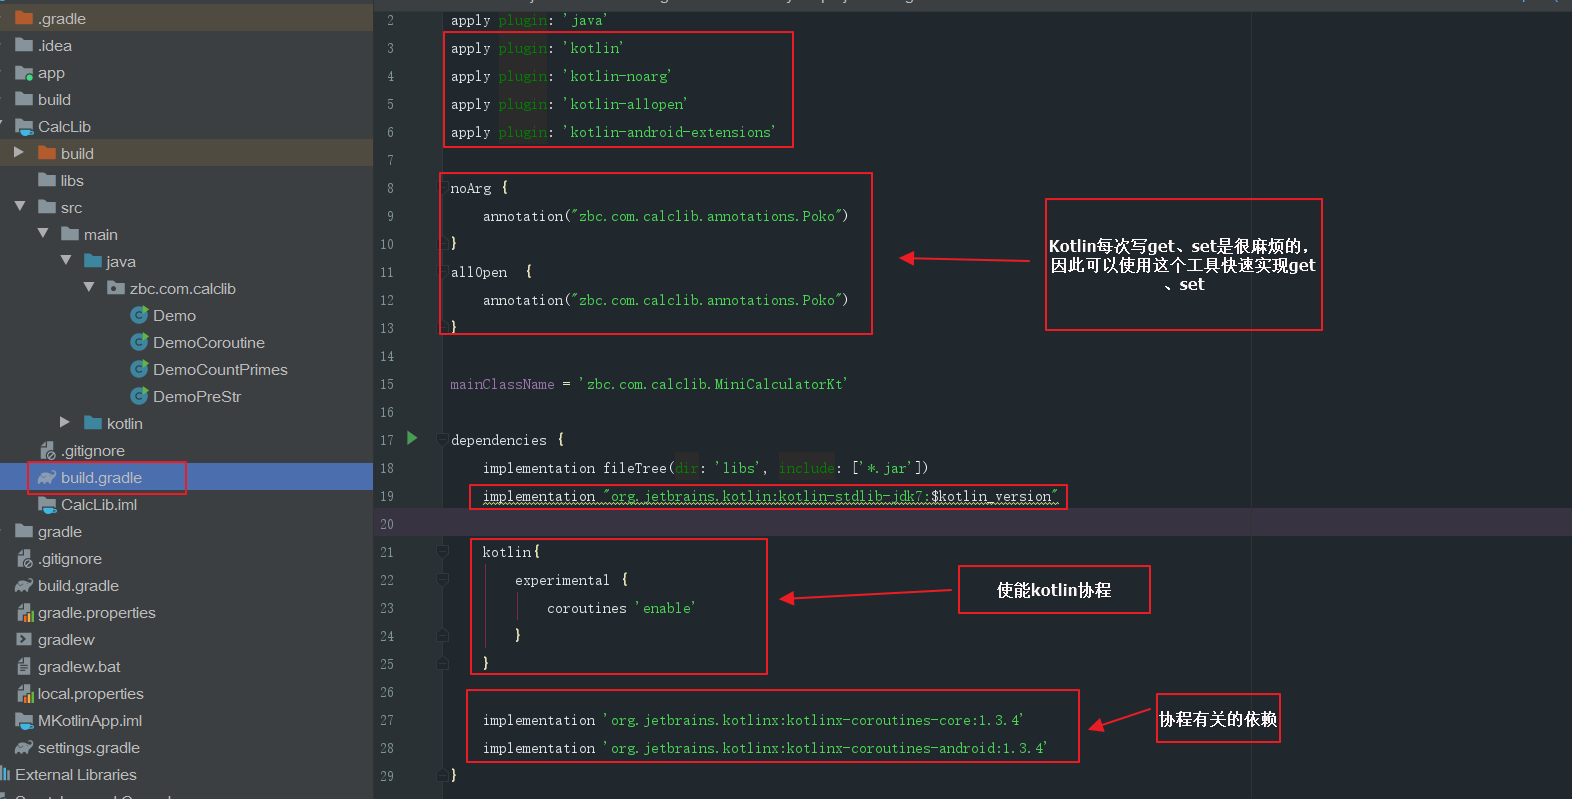Fold the kotlin block at line 21

pos(442,550)
